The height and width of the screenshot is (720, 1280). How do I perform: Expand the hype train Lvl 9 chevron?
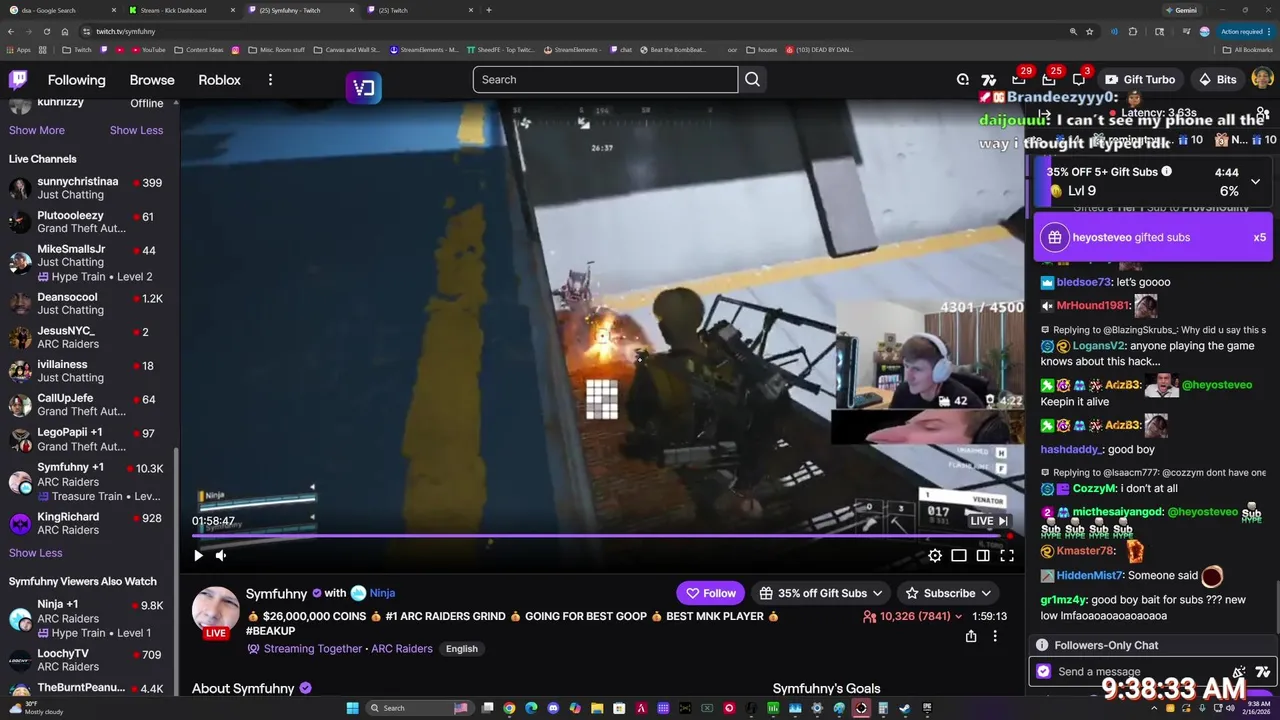coord(1256,181)
